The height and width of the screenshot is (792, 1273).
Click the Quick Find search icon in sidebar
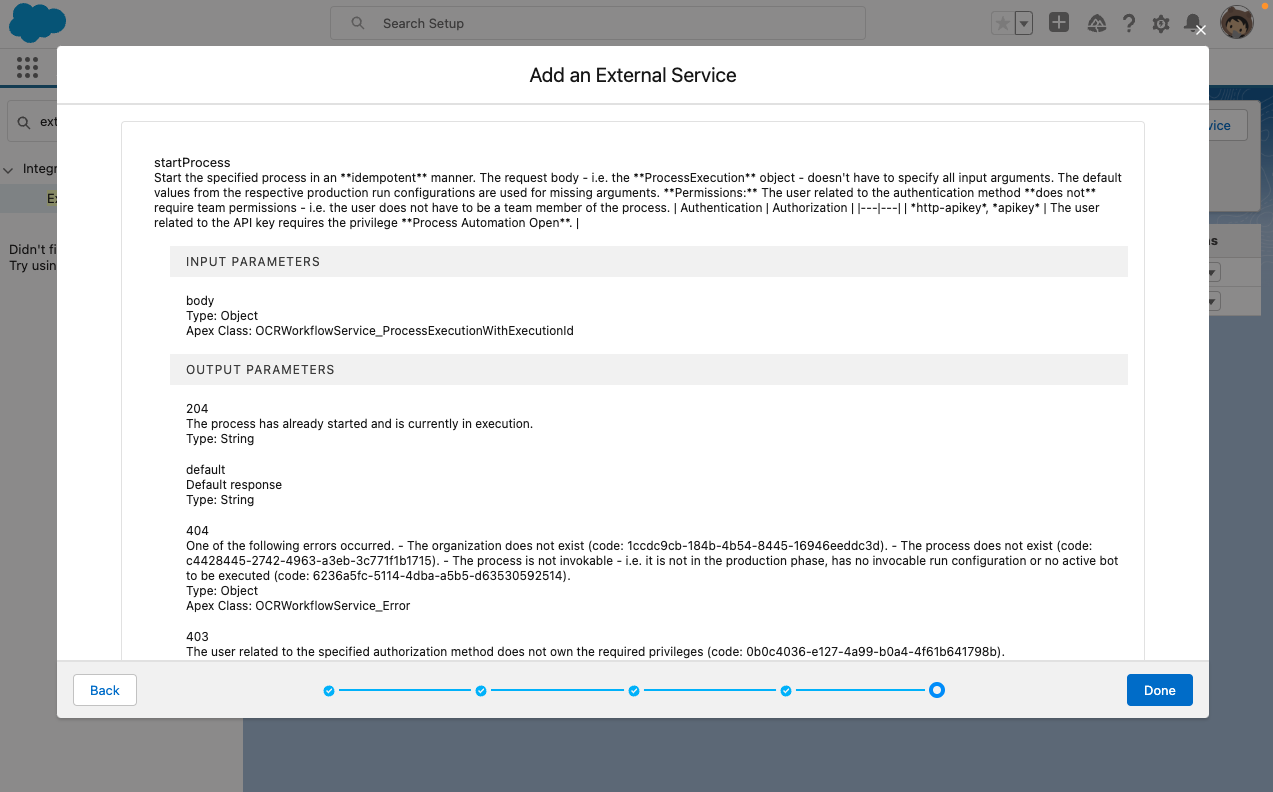[24, 122]
